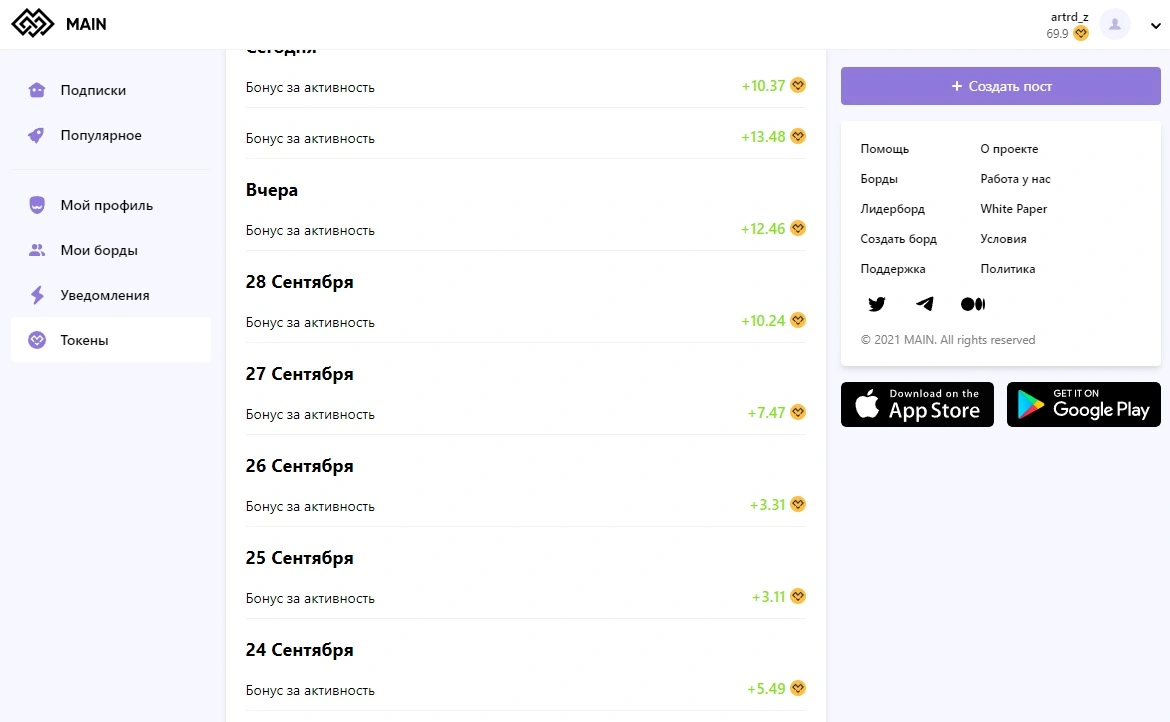Screen dimensions: 1170x722
Task: Open the Telegram social icon
Action: [925, 304]
